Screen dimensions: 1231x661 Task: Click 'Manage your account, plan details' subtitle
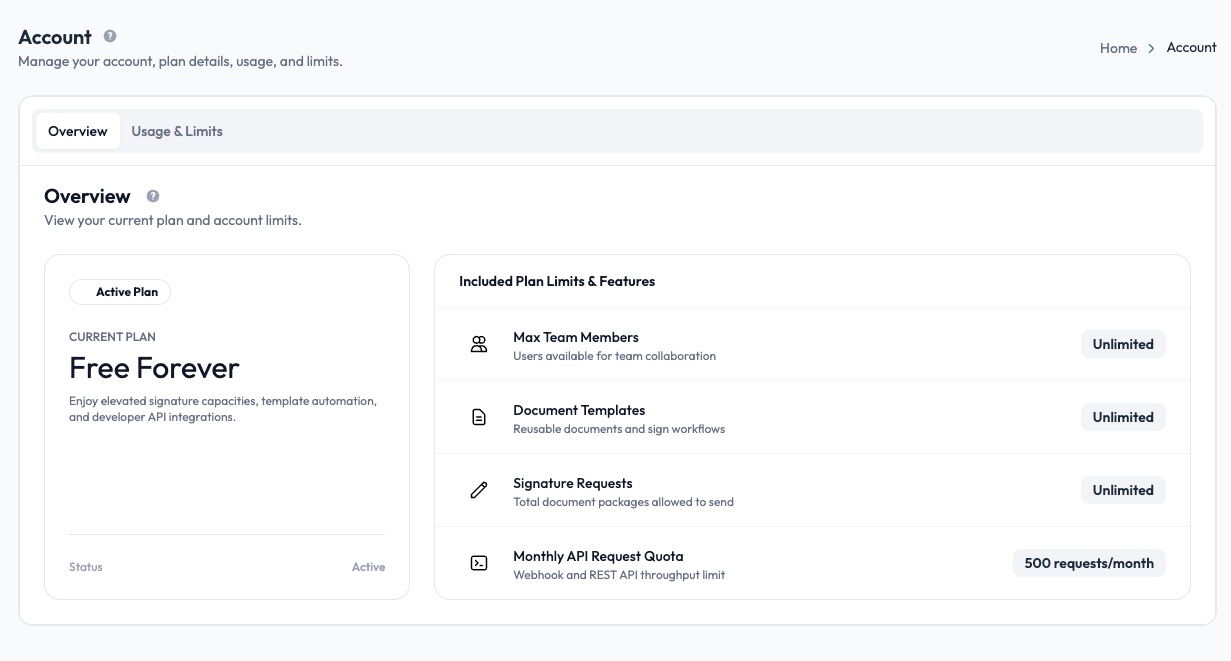coord(180,61)
